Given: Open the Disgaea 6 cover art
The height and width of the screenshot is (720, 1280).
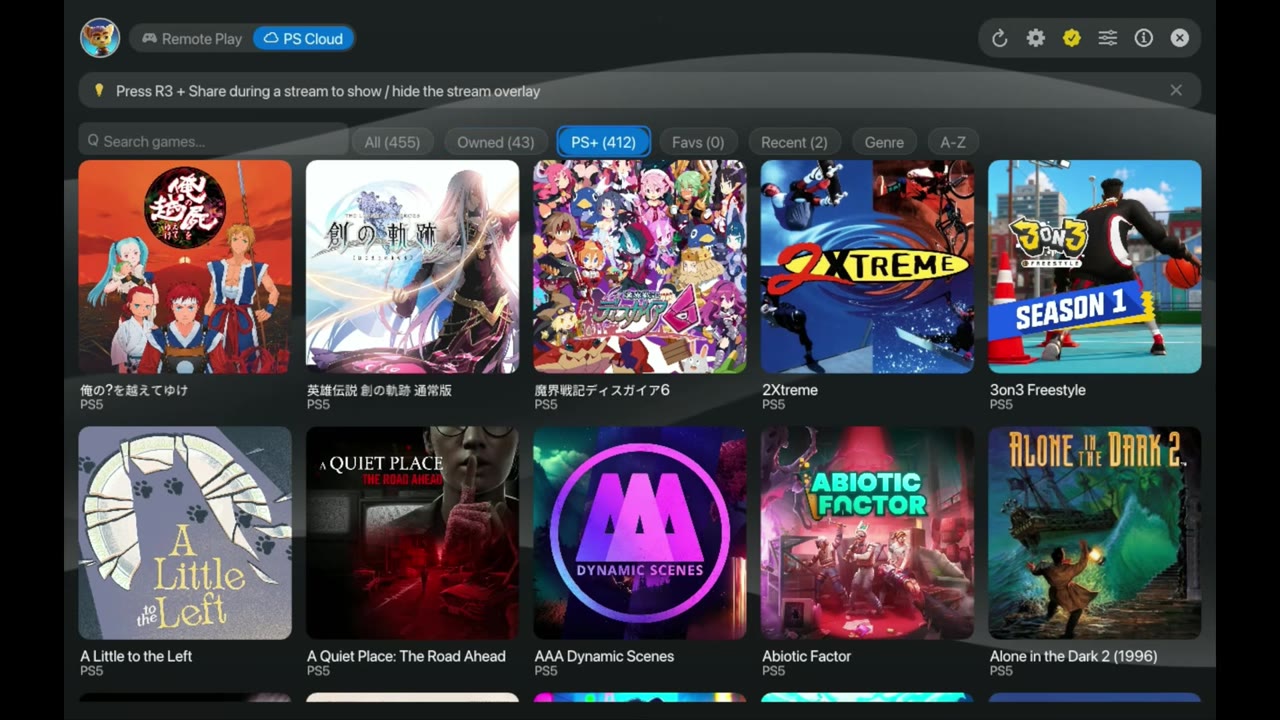Looking at the screenshot, I should pos(640,266).
